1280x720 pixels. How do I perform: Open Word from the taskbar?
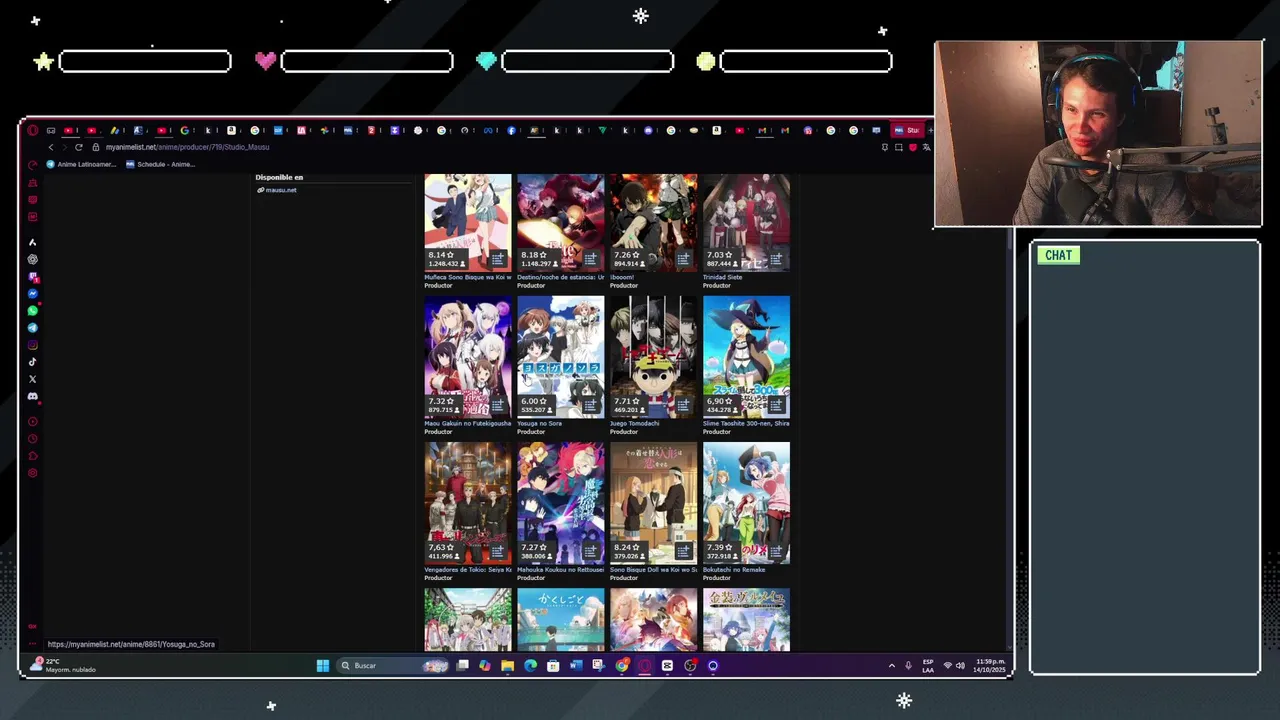(x=576, y=665)
